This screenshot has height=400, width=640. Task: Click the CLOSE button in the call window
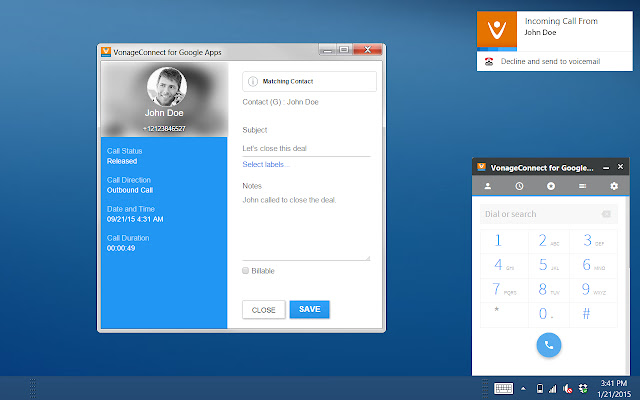pyautogui.click(x=264, y=310)
